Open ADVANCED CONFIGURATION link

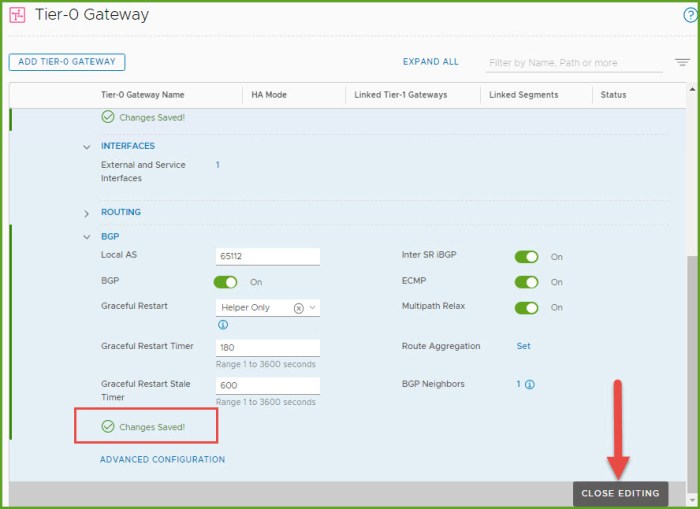[162, 460]
